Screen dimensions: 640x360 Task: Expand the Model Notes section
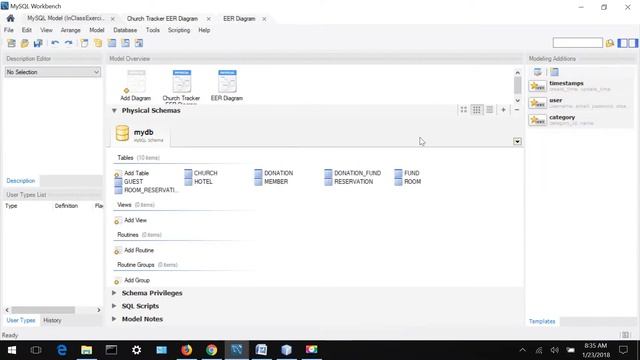pyautogui.click(x=114, y=319)
